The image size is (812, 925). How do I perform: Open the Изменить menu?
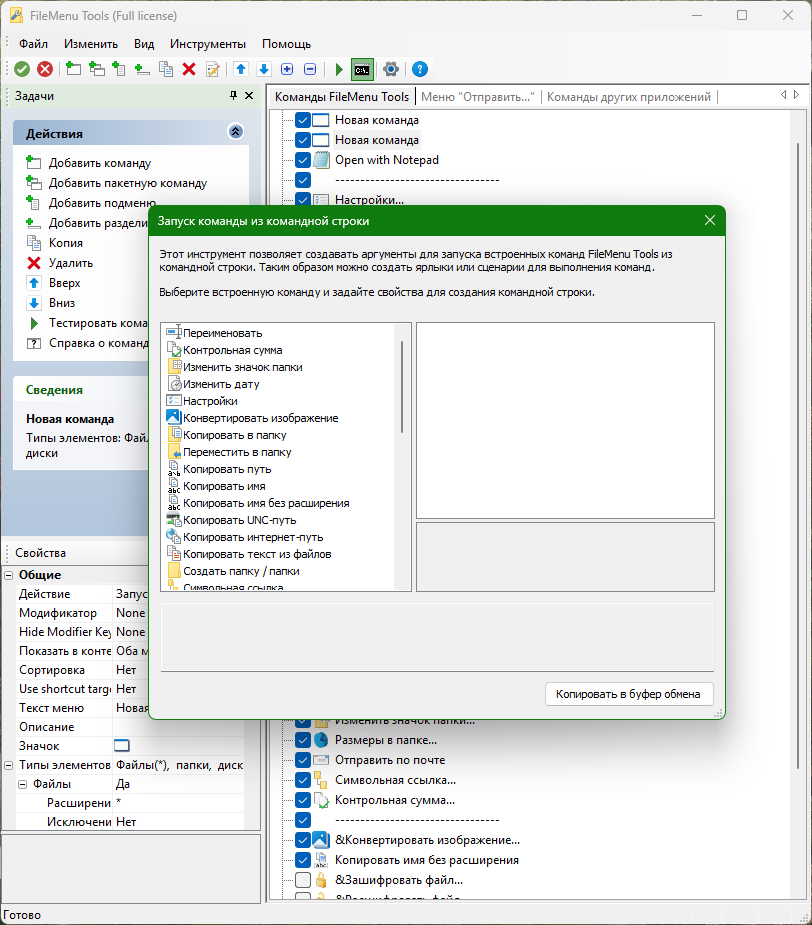click(x=91, y=44)
